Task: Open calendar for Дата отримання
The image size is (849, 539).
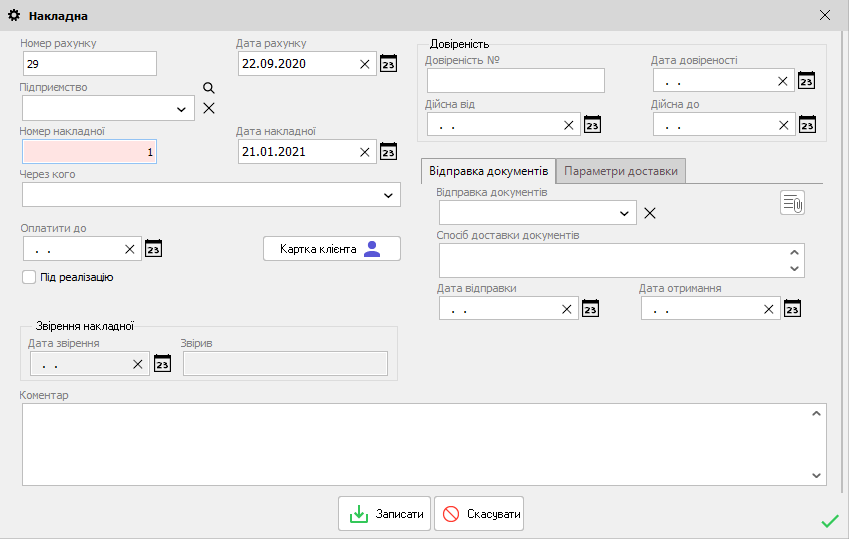Action: point(793,309)
